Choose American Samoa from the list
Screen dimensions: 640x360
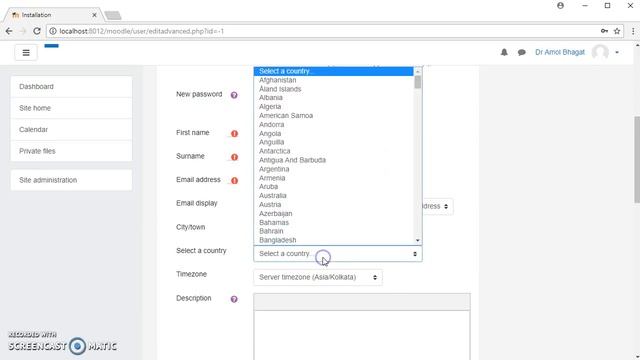click(x=333, y=116)
